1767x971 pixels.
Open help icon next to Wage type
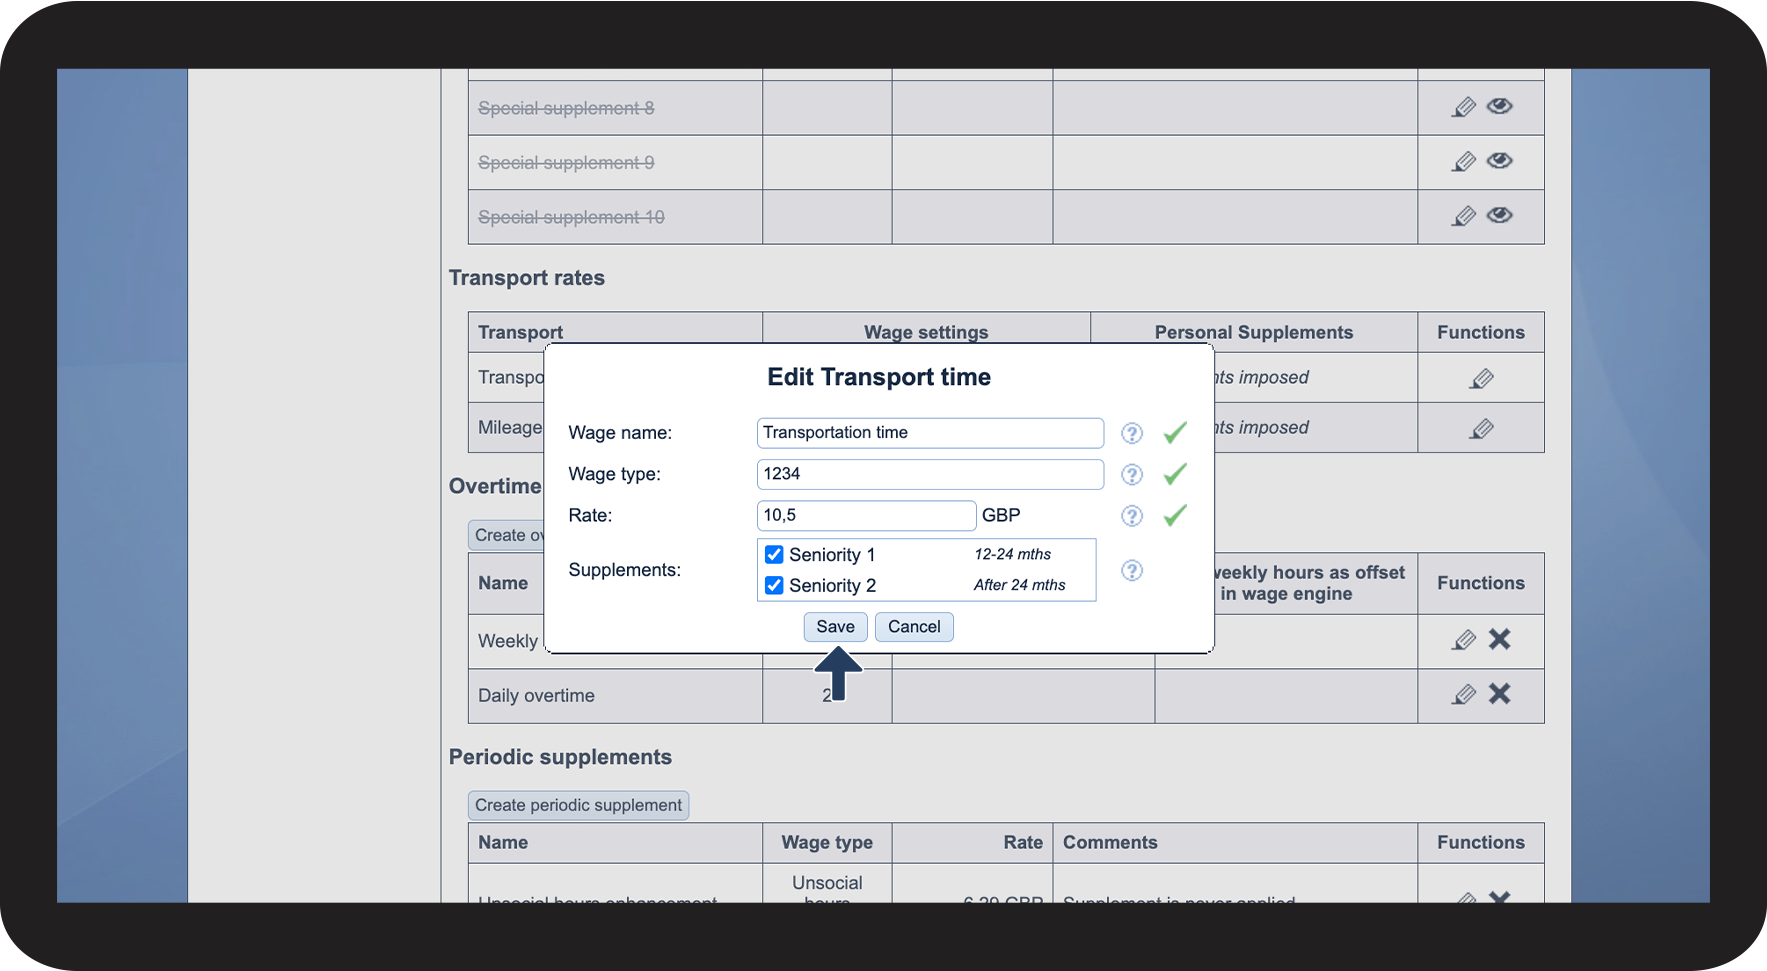[1131, 474]
